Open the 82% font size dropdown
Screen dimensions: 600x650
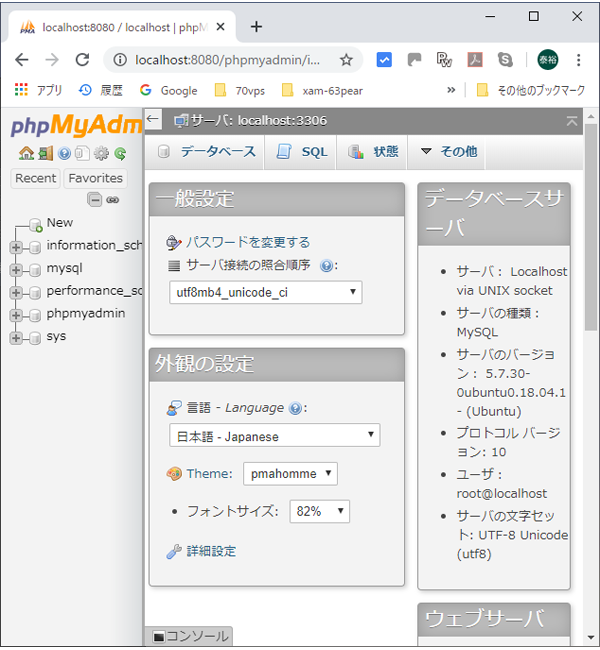(320, 511)
